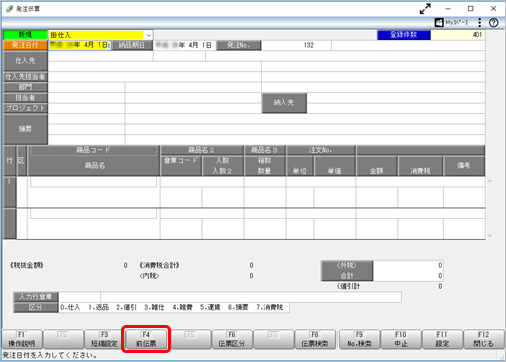506x362 pixels.
Task: Click the grid scroll down arrow
Action: (490, 235)
